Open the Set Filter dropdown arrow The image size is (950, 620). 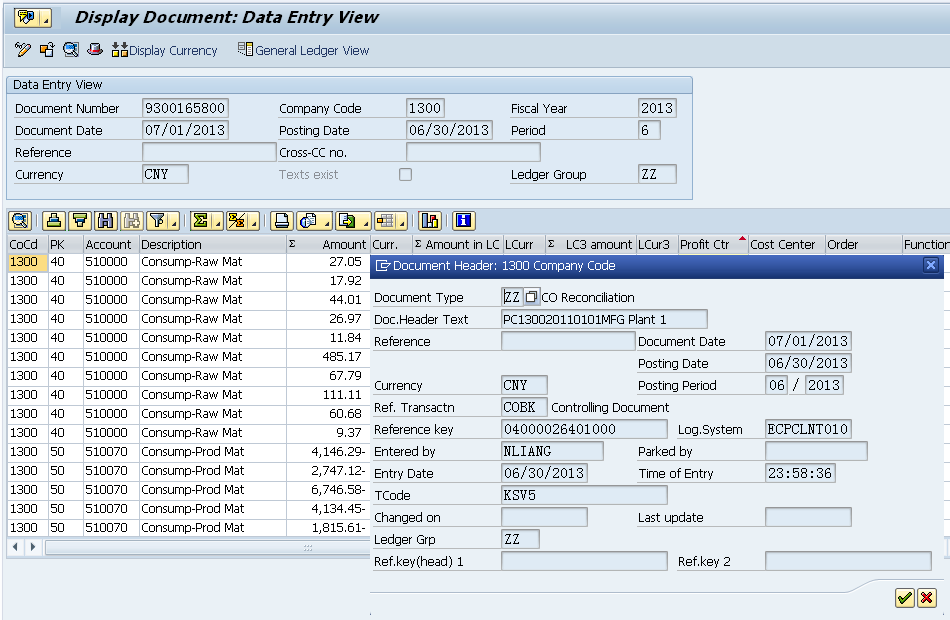pyautogui.click(x=175, y=222)
